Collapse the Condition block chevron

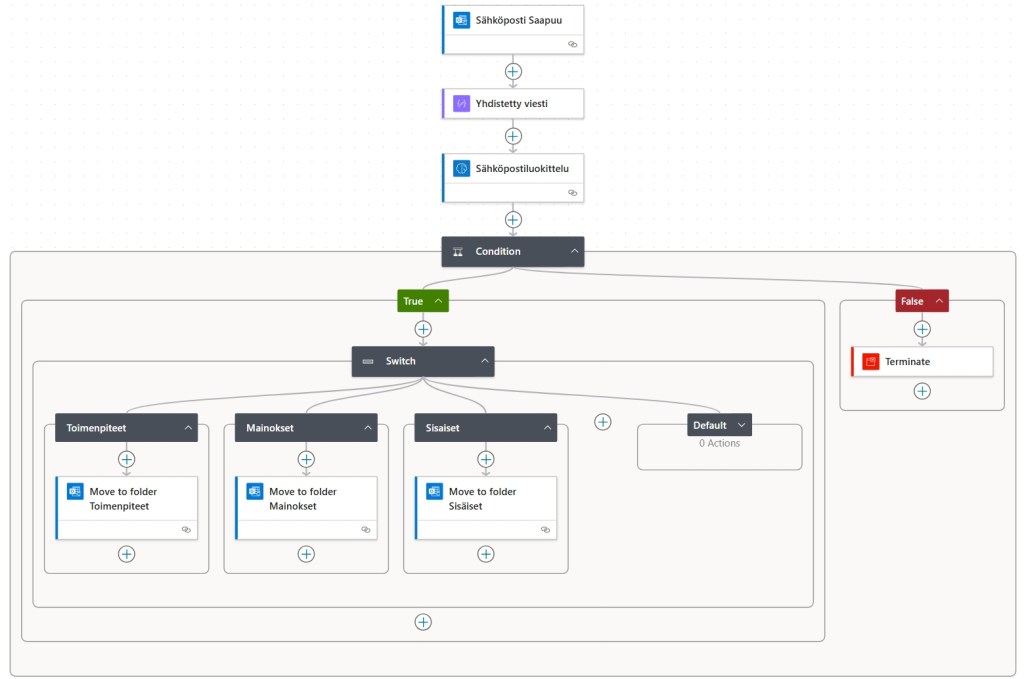point(574,252)
